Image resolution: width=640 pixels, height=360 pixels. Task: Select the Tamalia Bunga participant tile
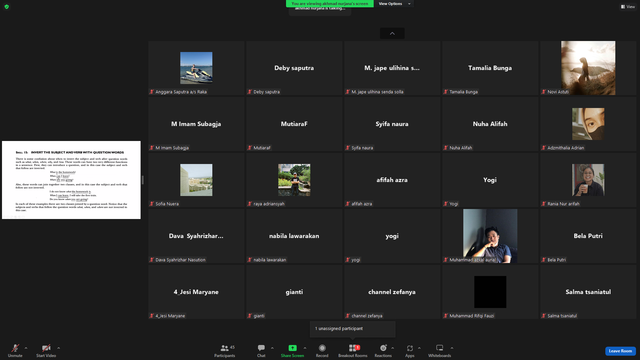[490, 68]
